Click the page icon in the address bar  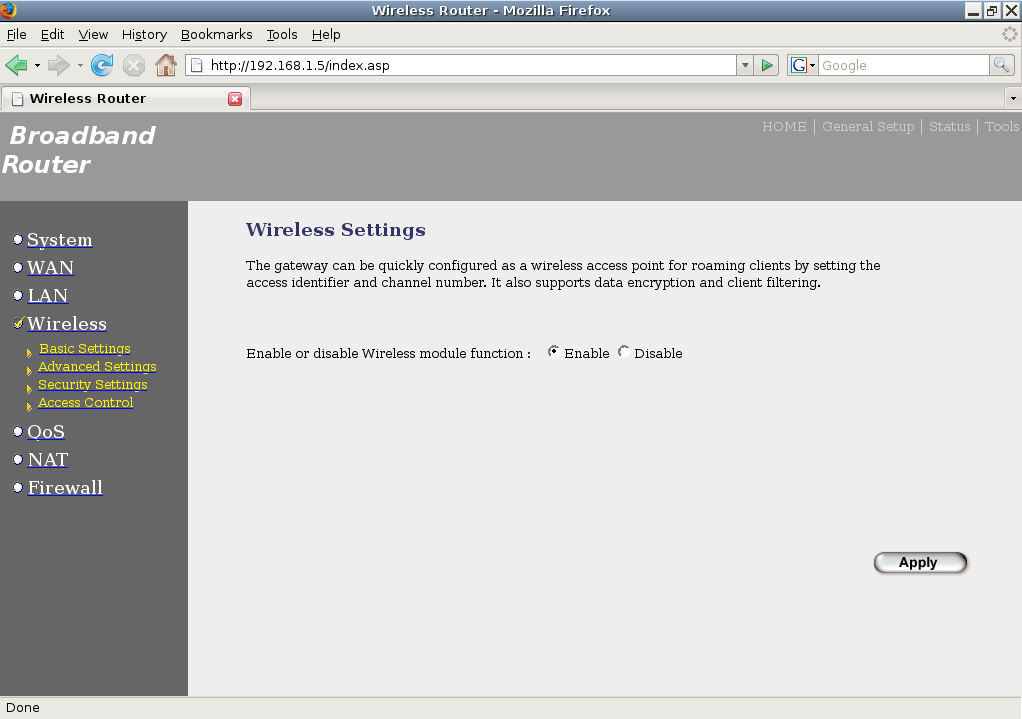click(197, 65)
